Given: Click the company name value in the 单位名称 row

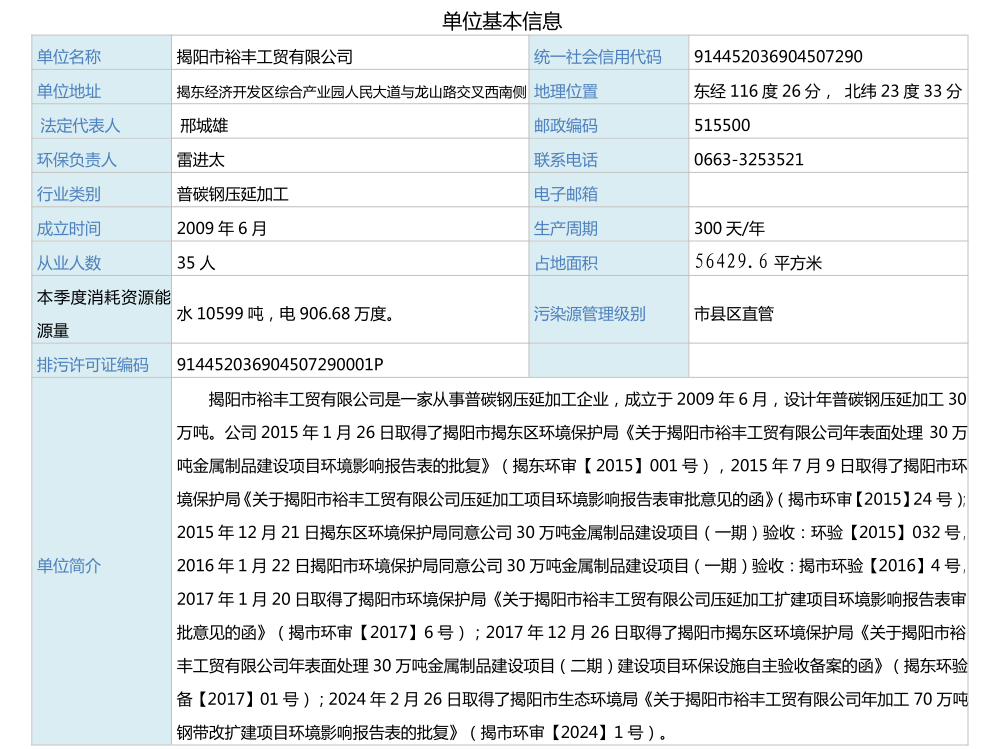Looking at the screenshot, I should [265, 57].
